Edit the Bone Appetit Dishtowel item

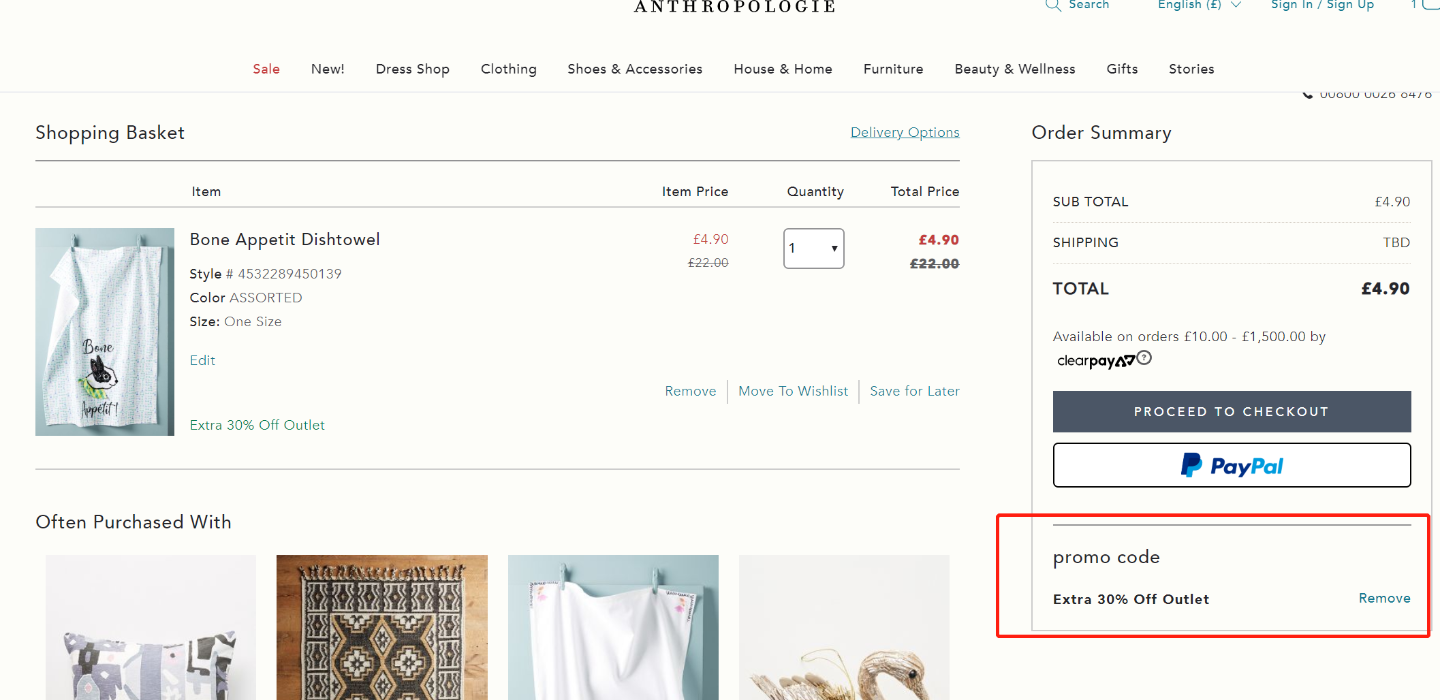203,360
